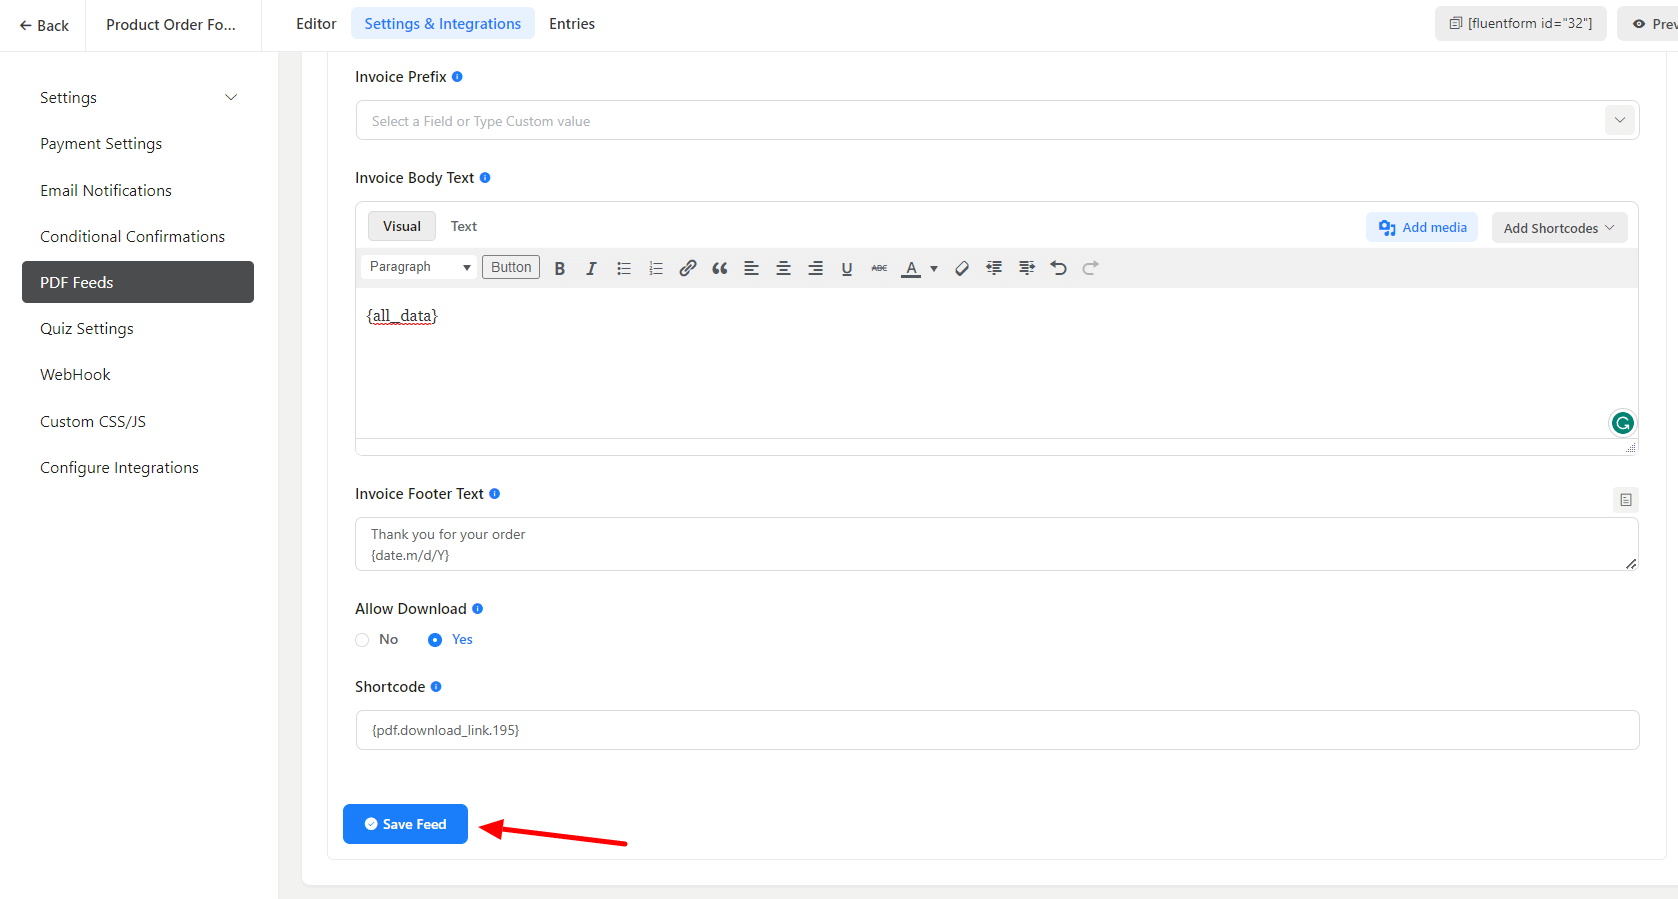The height and width of the screenshot is (899, 1678).
Task: Click the undo icon in the toolbar
Action: [1059, 268]
